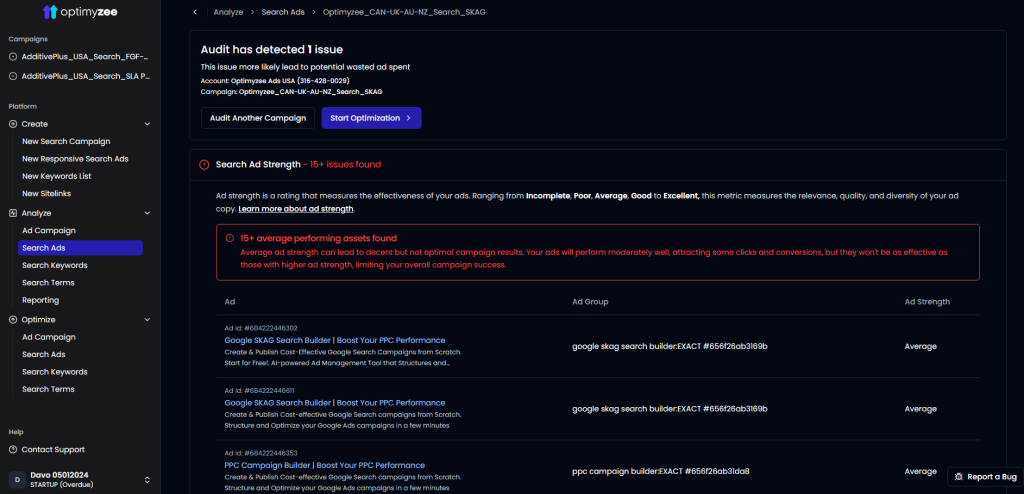Open Search Keywords under Analyze
Screen dimensions: 1024x494
click(54, 266)
